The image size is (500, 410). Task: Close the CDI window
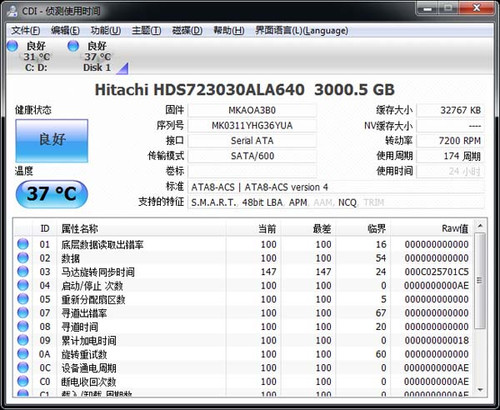[476, 8]
